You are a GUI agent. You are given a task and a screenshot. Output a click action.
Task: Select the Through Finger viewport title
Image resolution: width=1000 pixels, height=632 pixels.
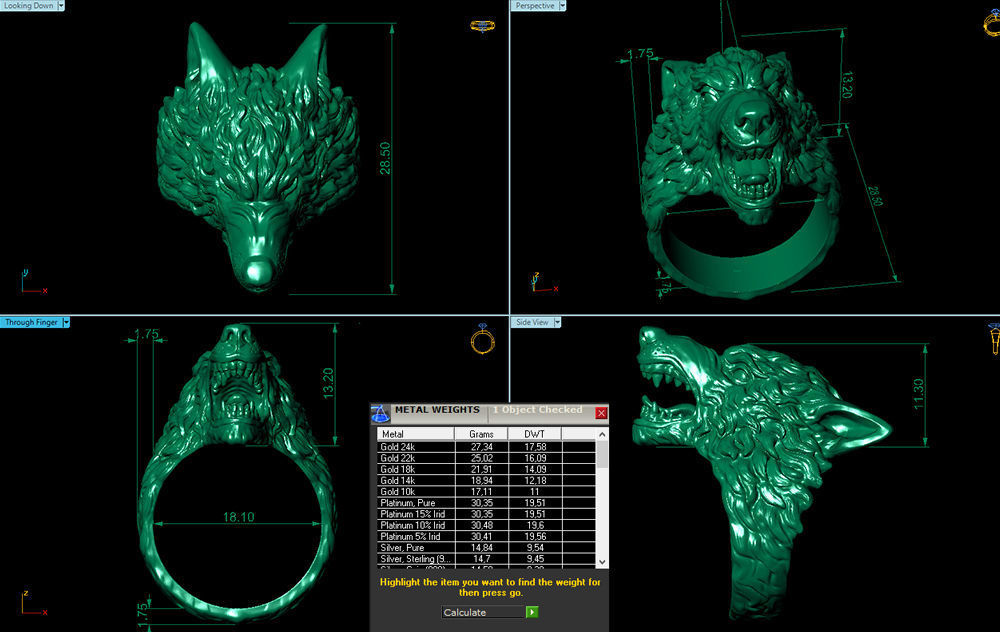[31, 323]
